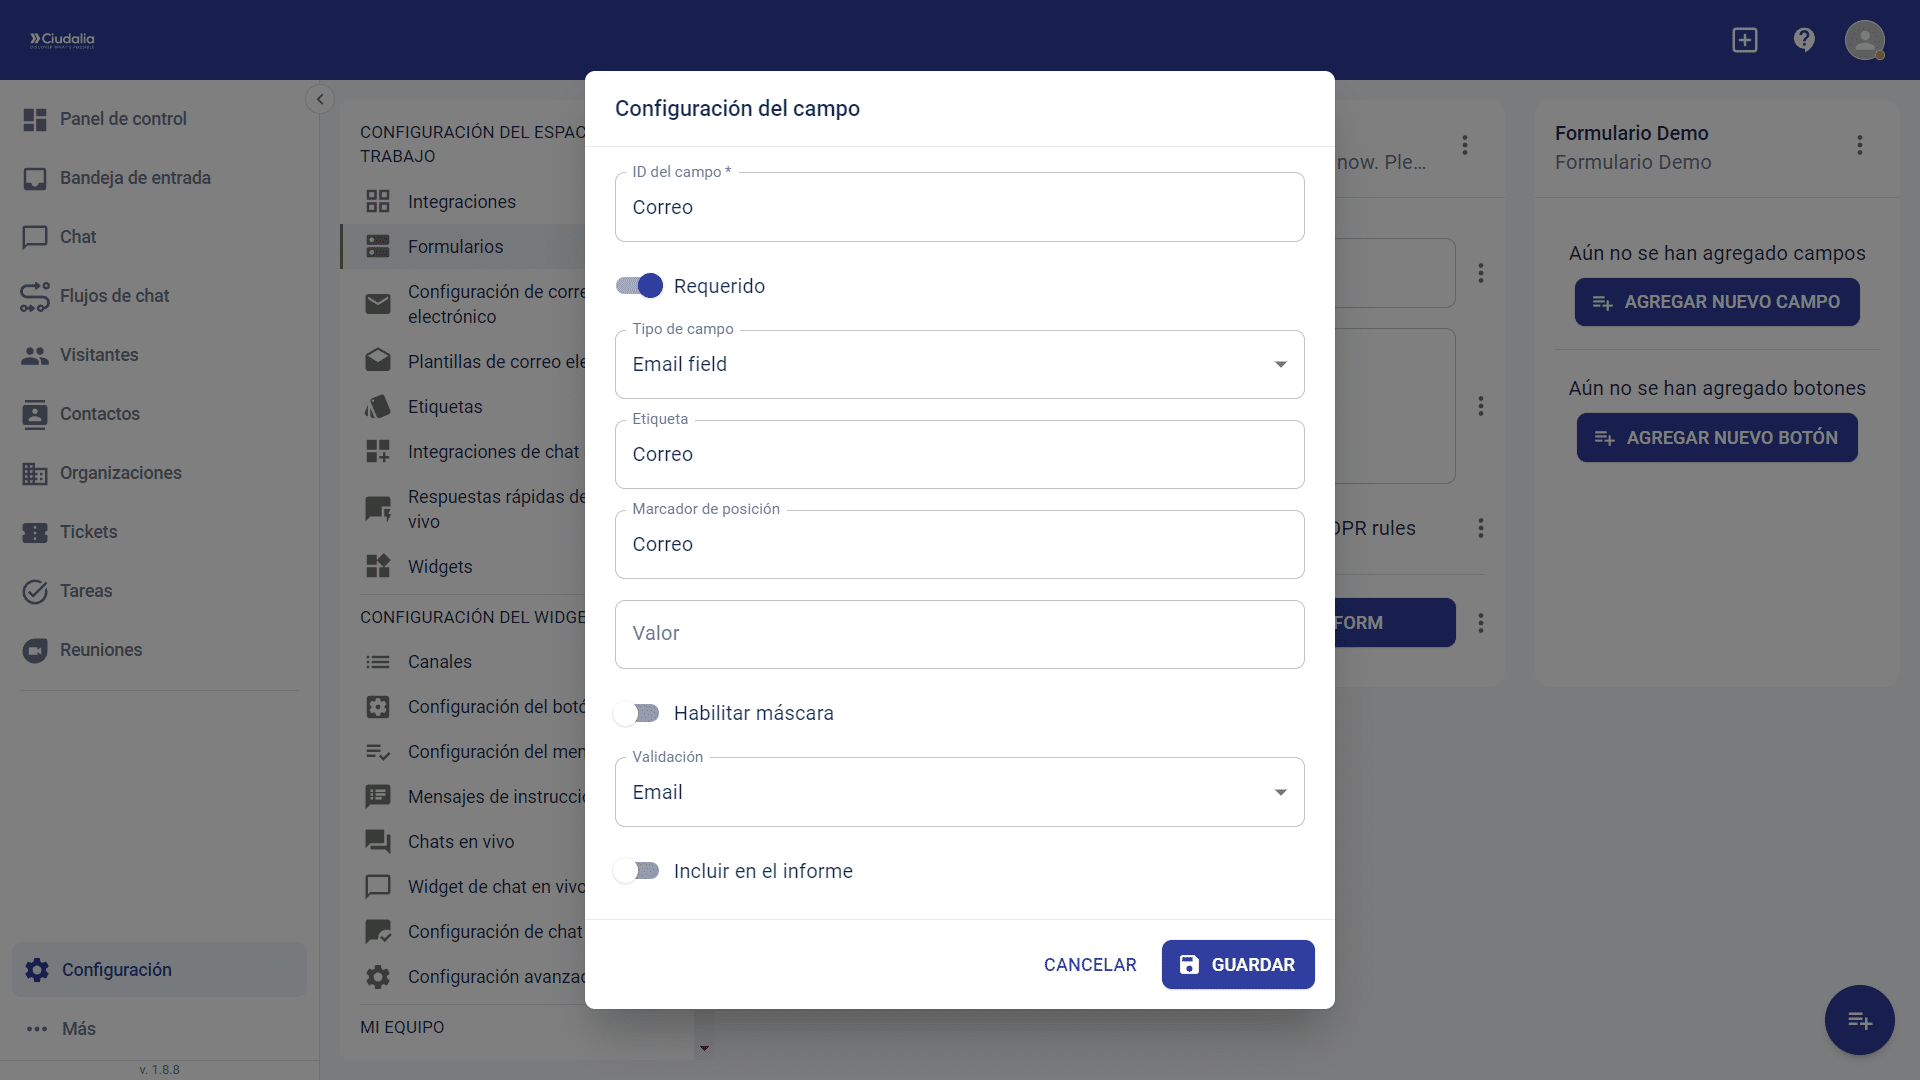This screenshot has width=1920, height=1080.
Task: Turn on Incluir en el informe
Action: point(637,872)
